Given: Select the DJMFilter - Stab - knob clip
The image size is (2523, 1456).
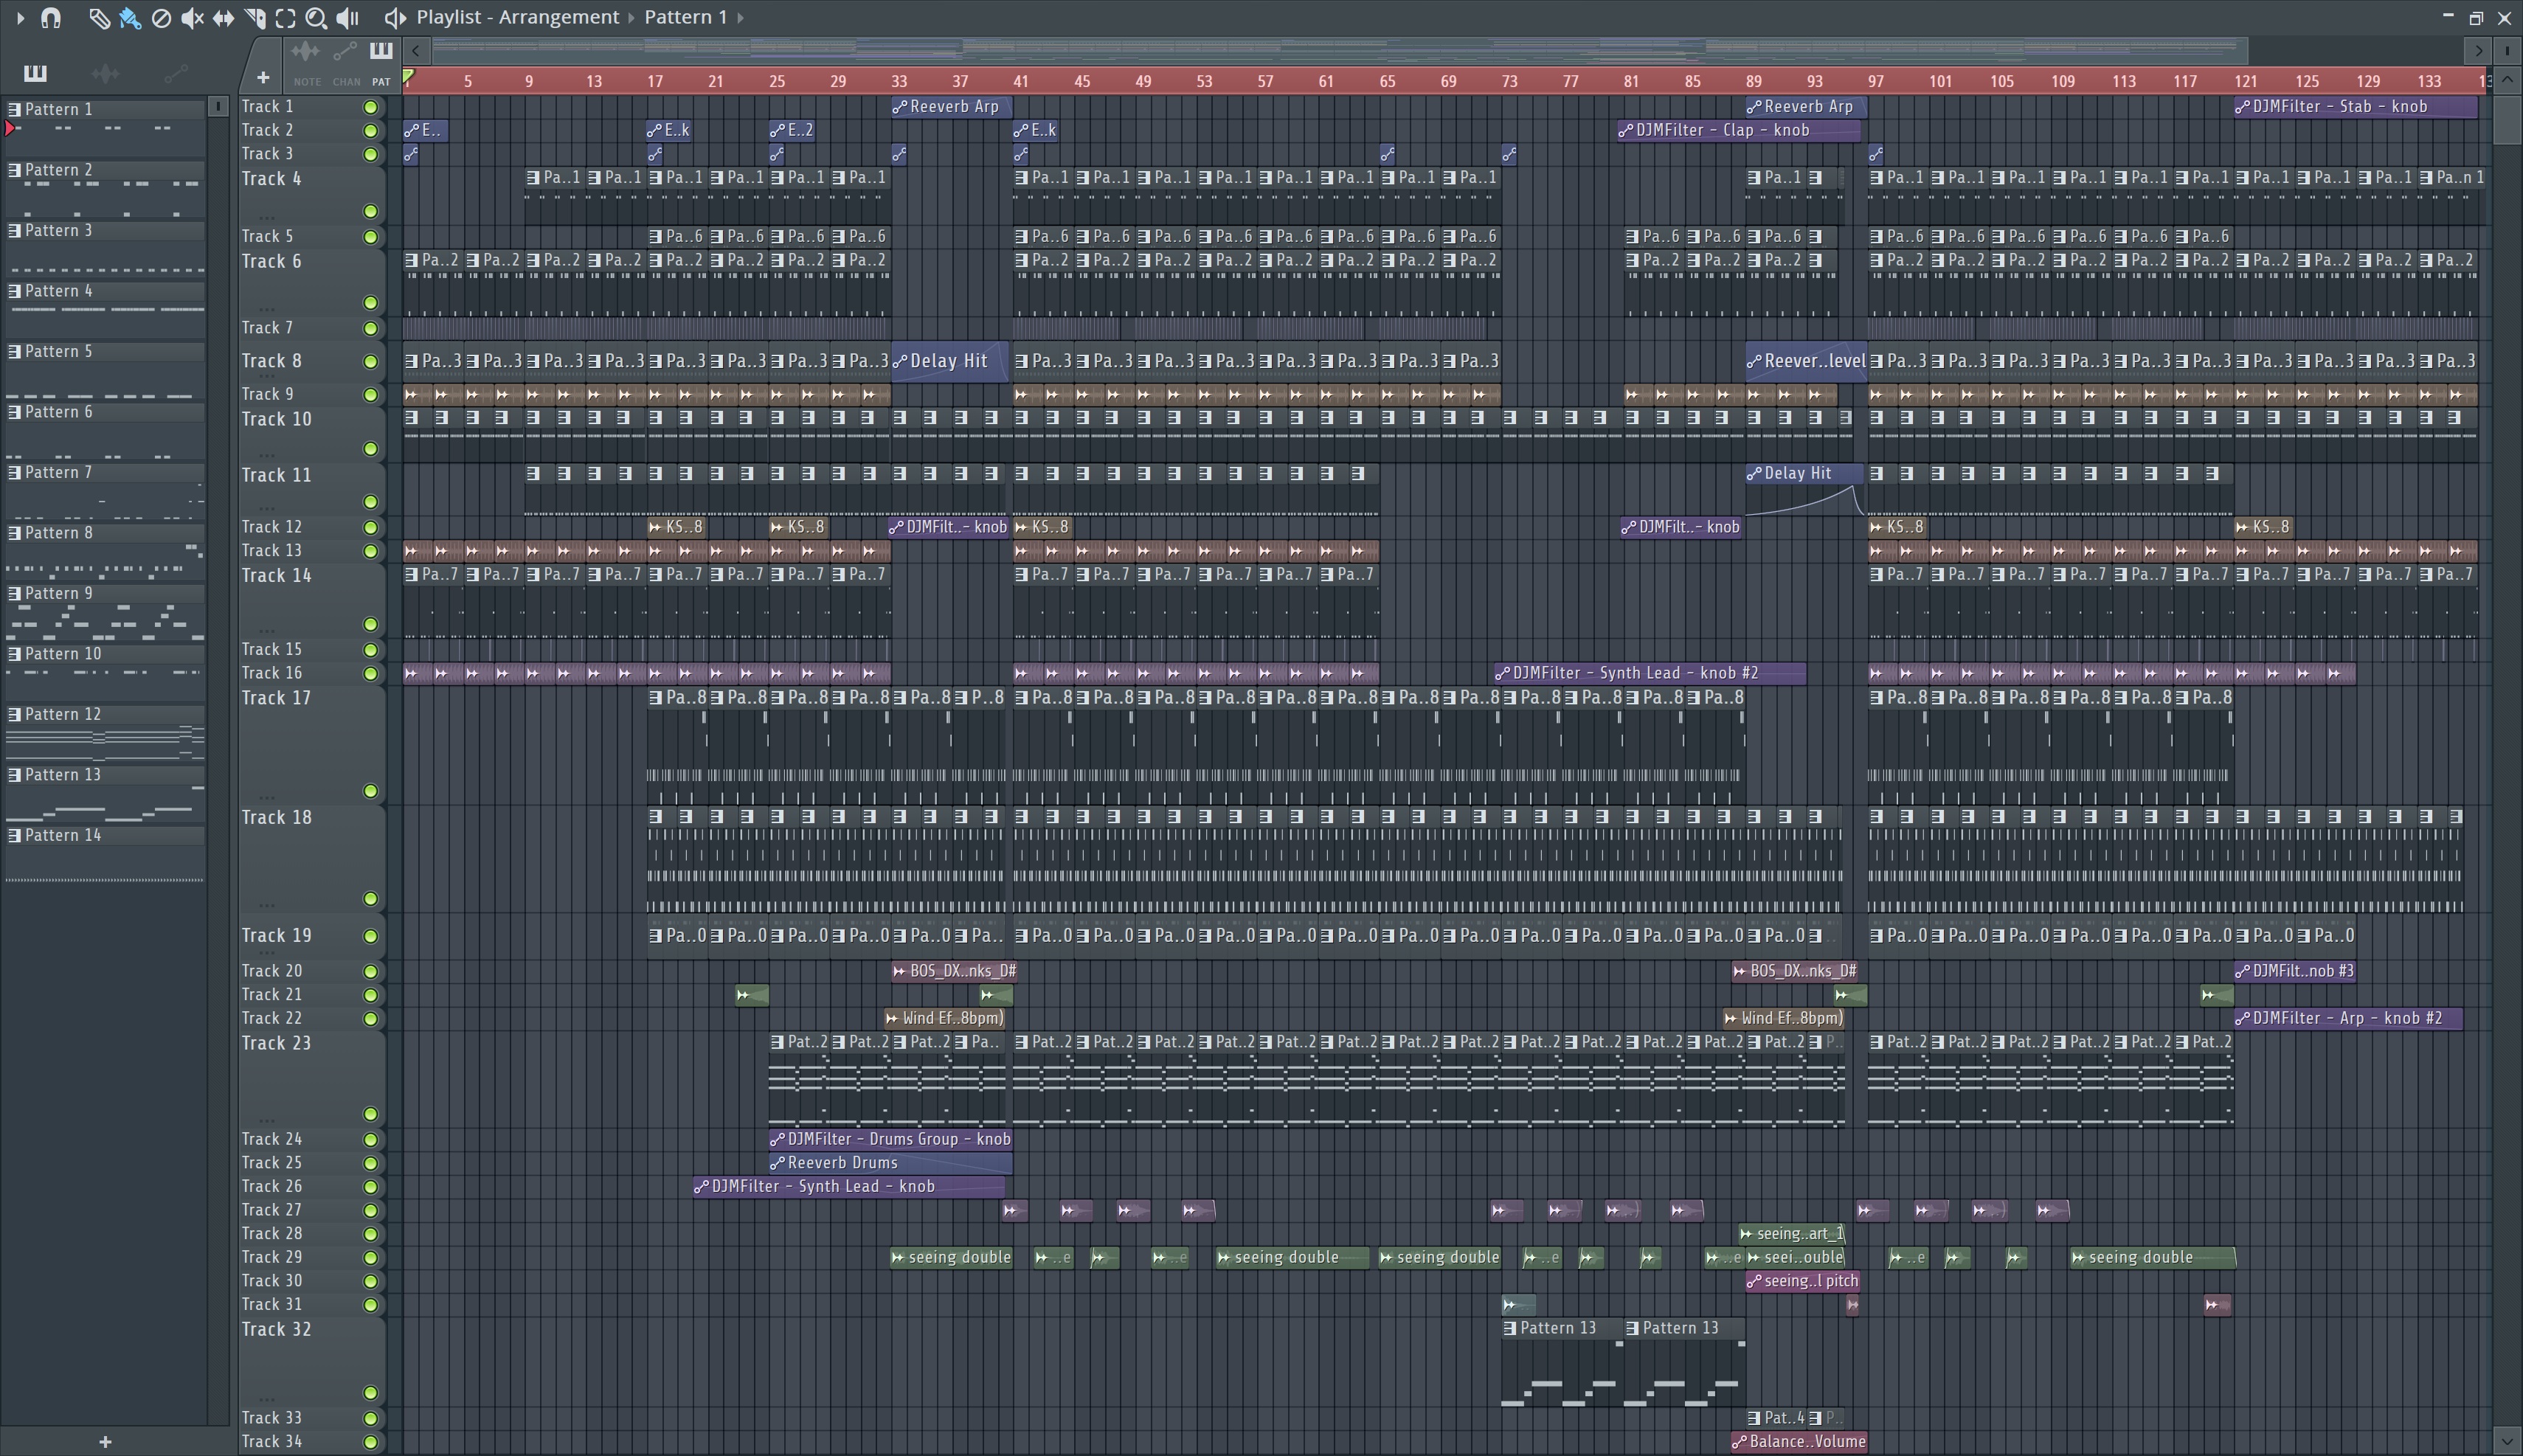Looking at the screenshot, I should (2357, 106).
